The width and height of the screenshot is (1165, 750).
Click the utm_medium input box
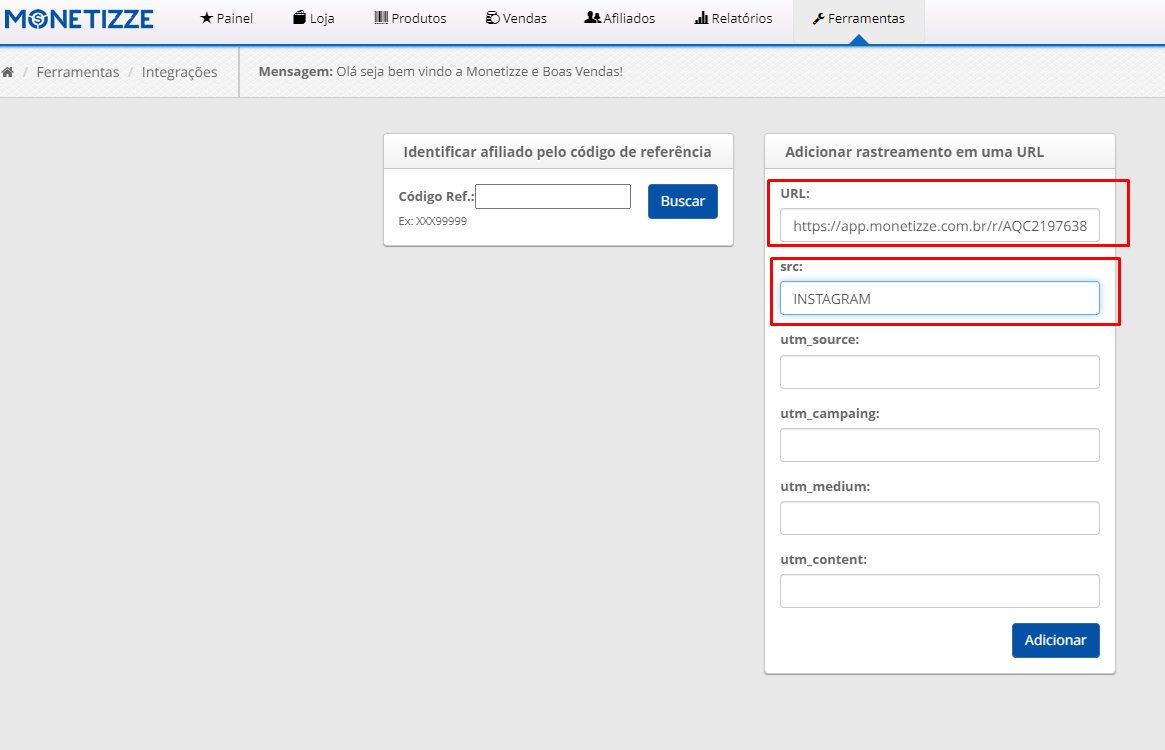pos(939,518)
